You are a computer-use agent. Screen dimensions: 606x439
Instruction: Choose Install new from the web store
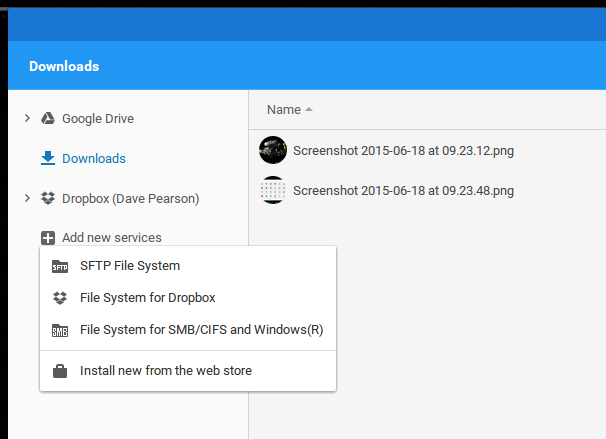(188, 371)
